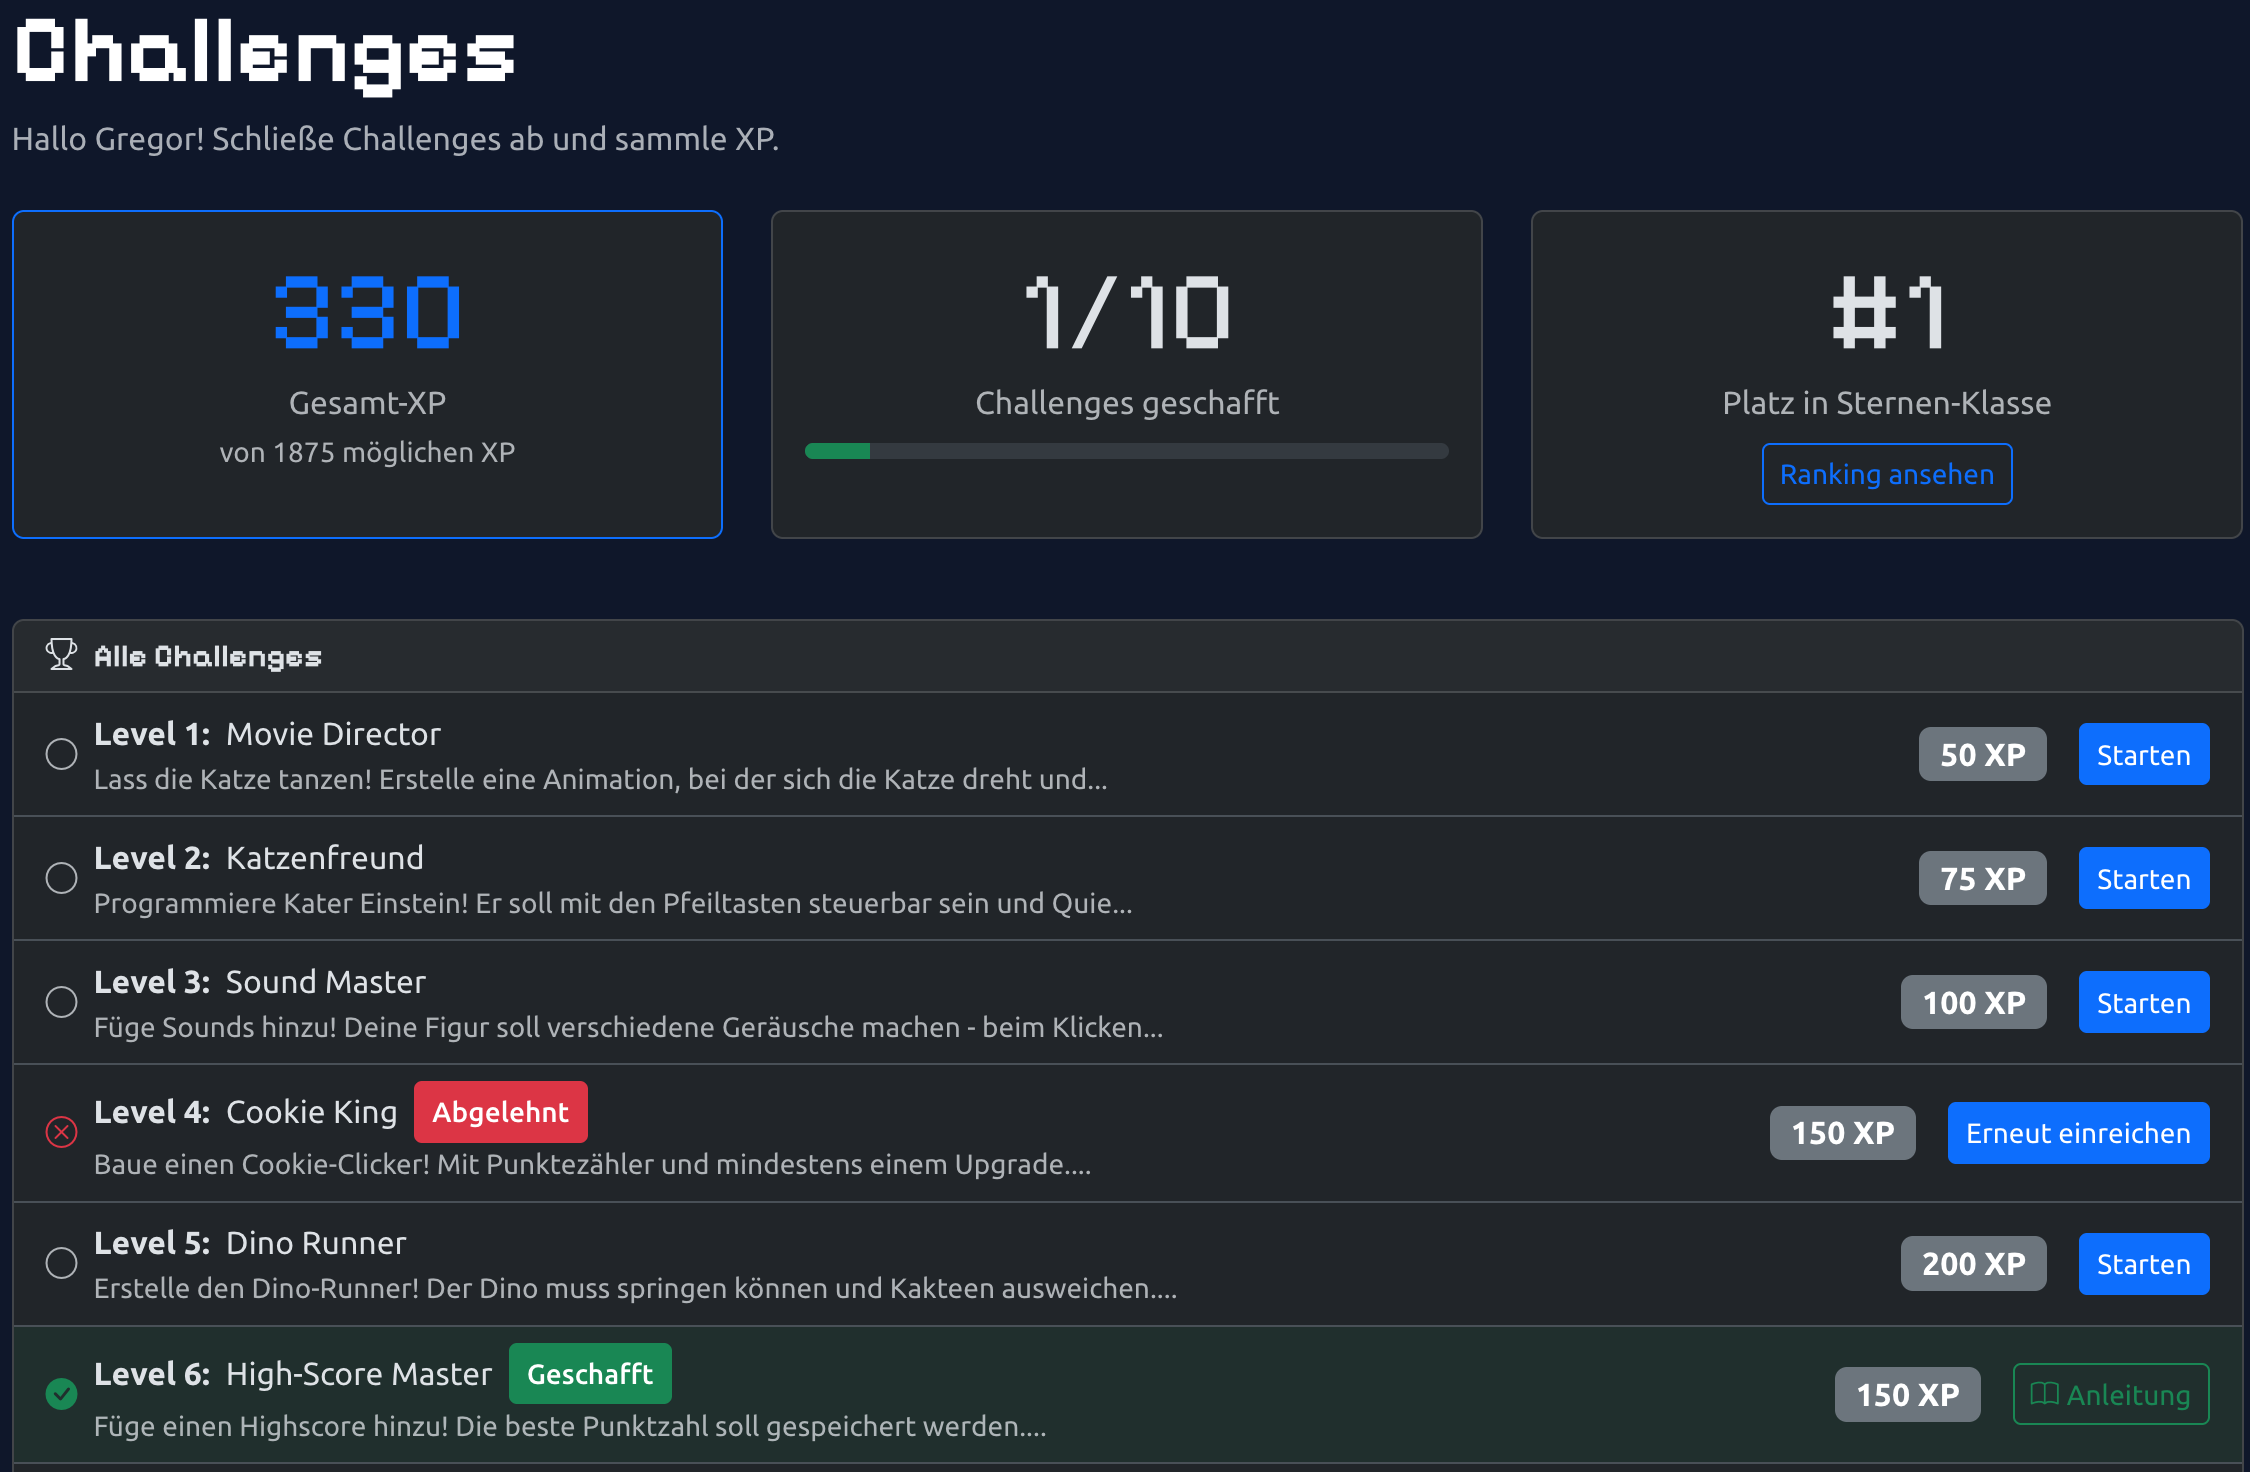Start the Dino Runner challenge
Screen dimensions: 2250x1472
2143,1263
